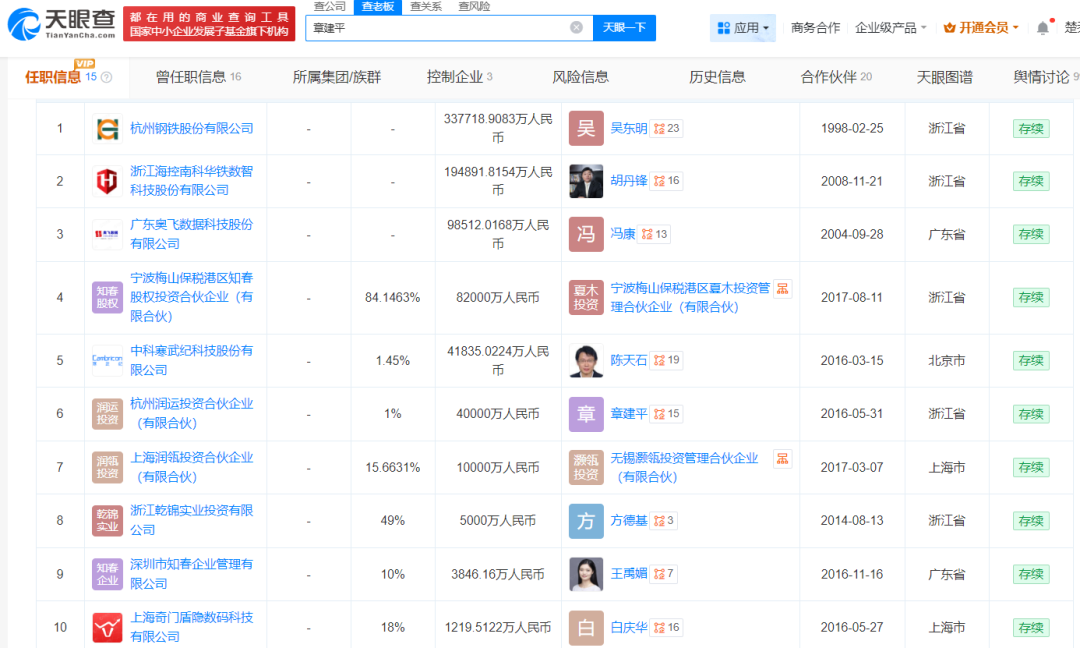This screenshot has width=1080, height=648.
Task: Open the 历史信息 tab
Action: (x=717, y=77)
